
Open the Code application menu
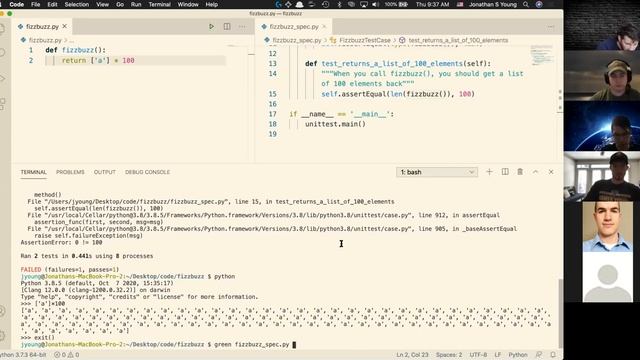click(x=16, y=4)
